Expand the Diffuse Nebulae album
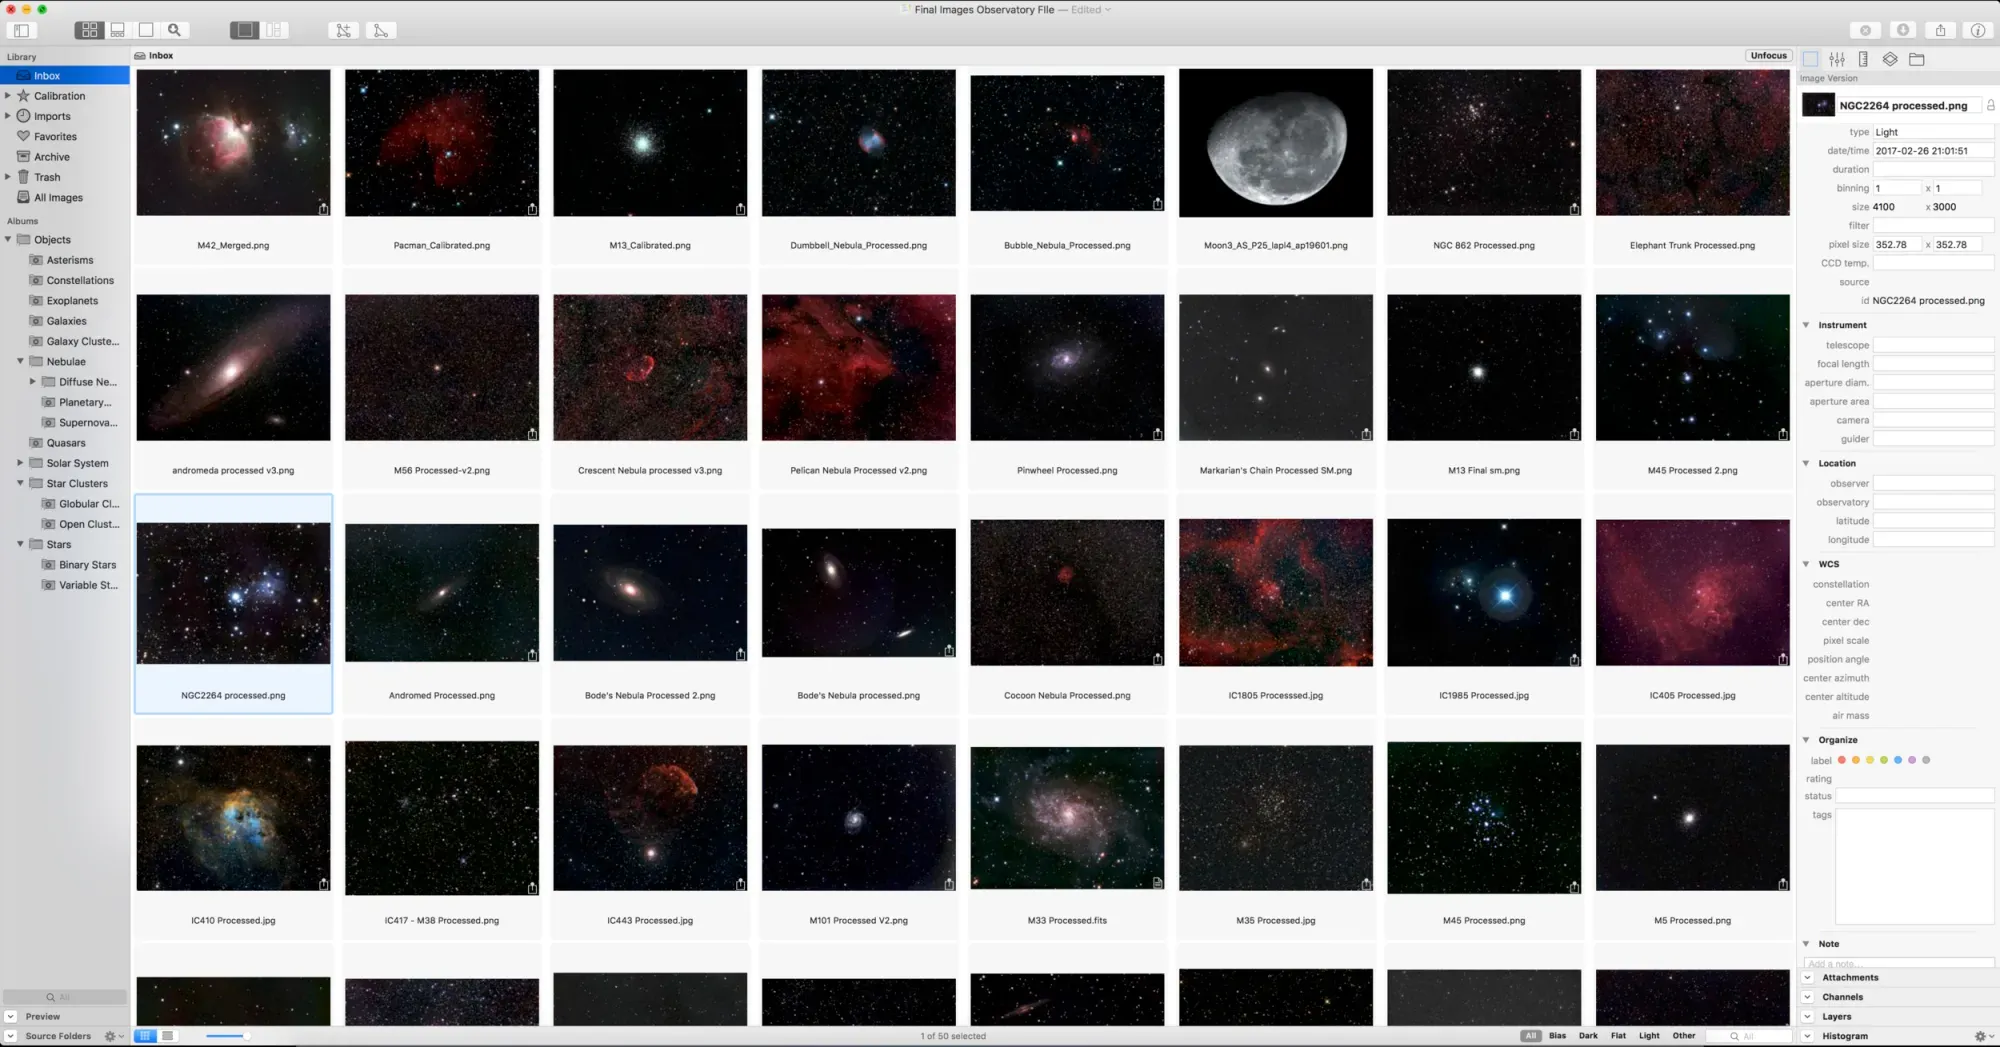The image size is (2000, 1047). coord(31,381)
